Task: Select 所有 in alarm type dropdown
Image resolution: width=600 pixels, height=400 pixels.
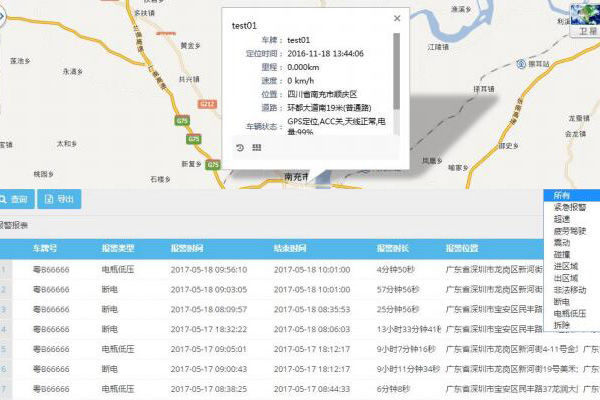Action: [x=563, y=195]
